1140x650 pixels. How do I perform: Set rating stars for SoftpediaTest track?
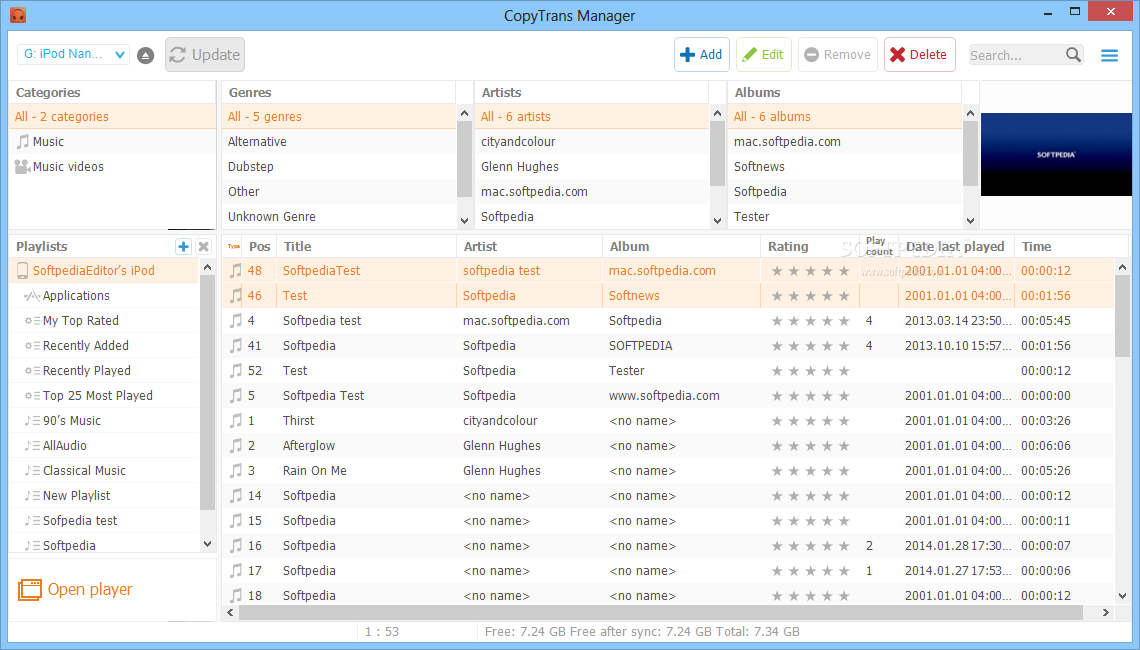click(810, 271)
